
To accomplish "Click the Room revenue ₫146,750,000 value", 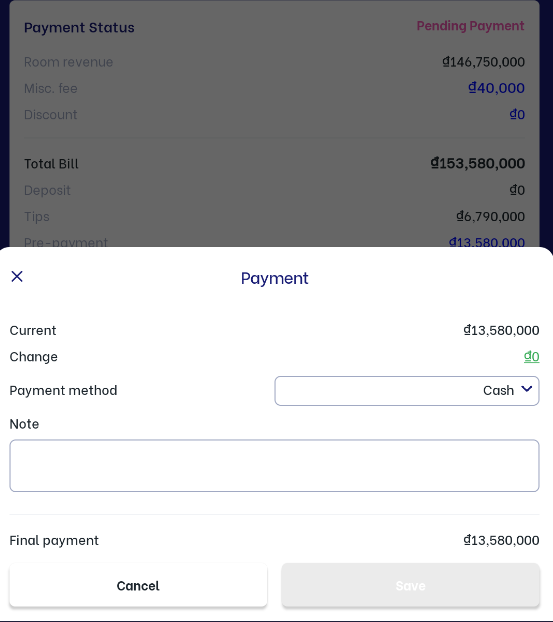I will [483, 62].
